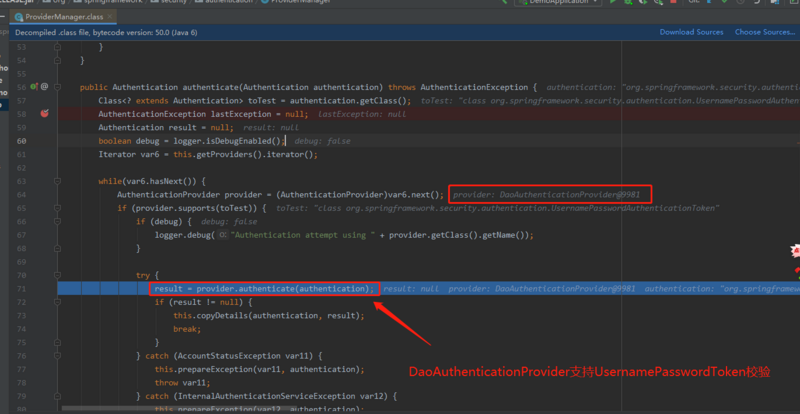Click the blue Git Update Project icon

pos(709,2)
